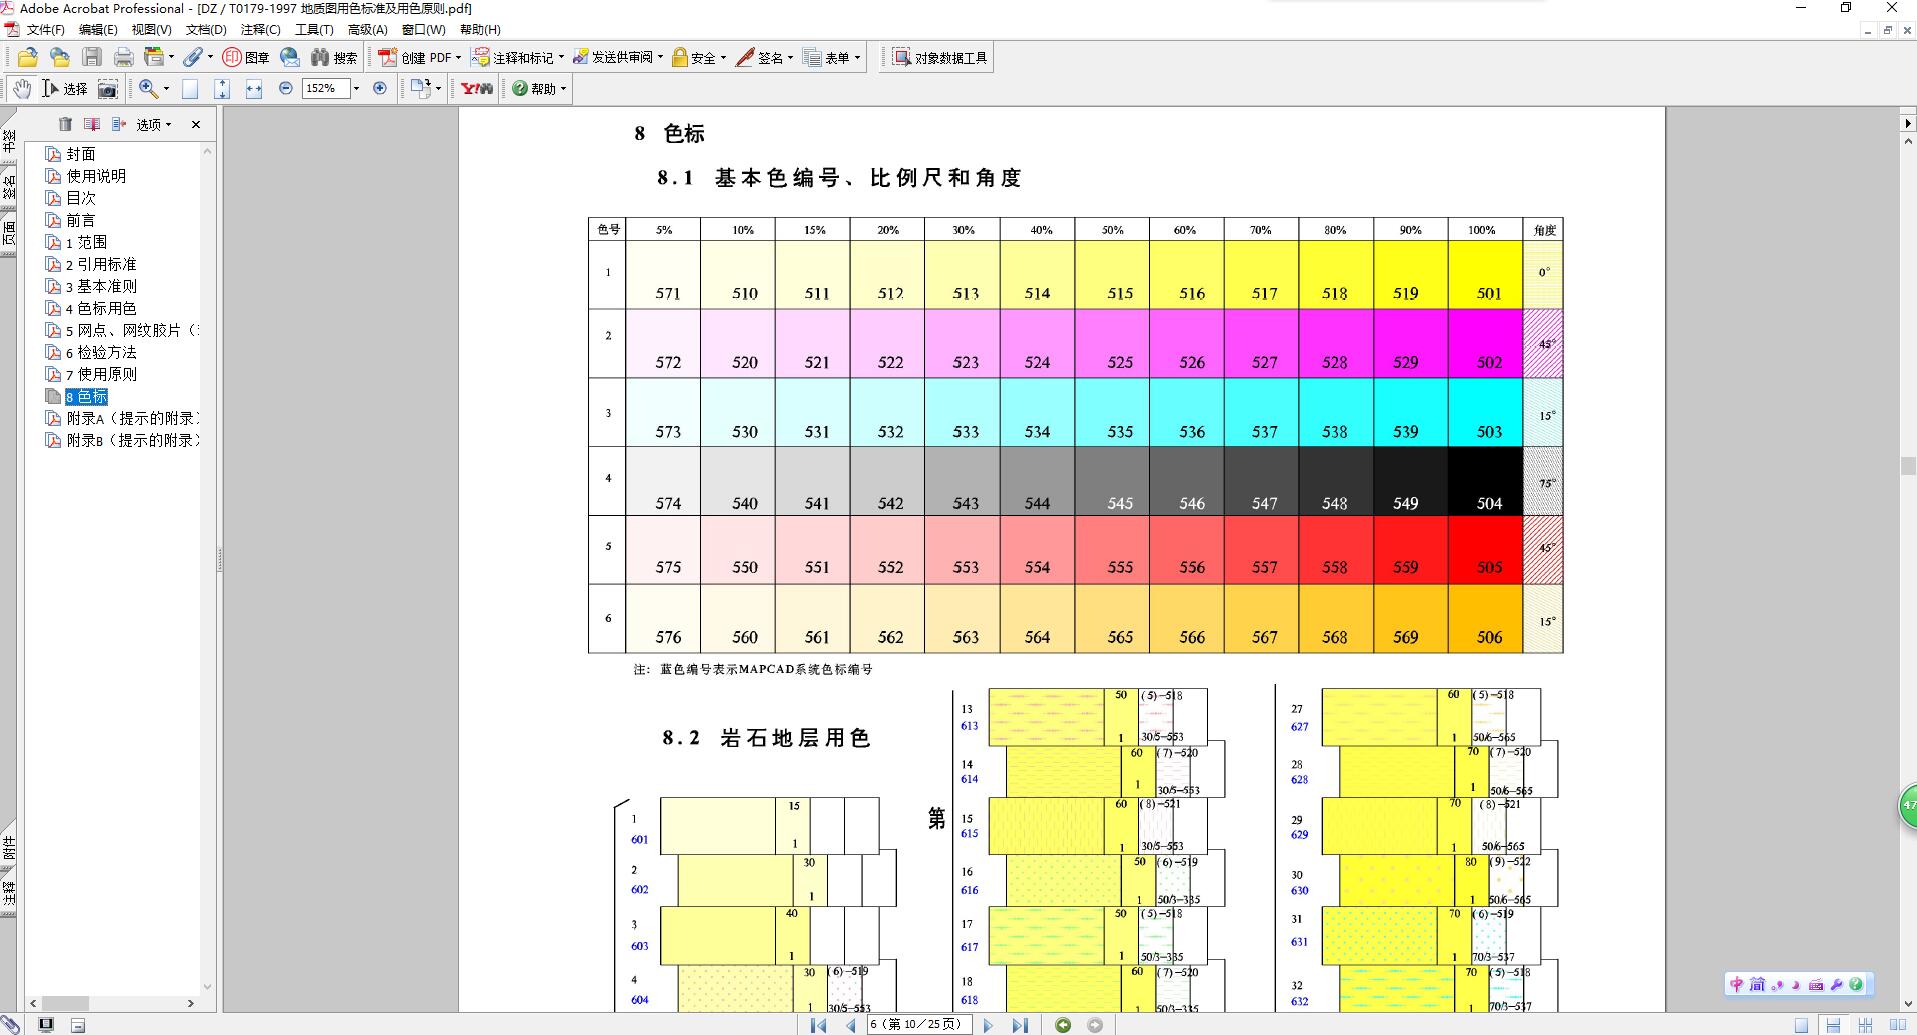The width and height of the screenshot is (1917, 1035).
Task: Set Actual Size page view
Action: coord(190,89)
